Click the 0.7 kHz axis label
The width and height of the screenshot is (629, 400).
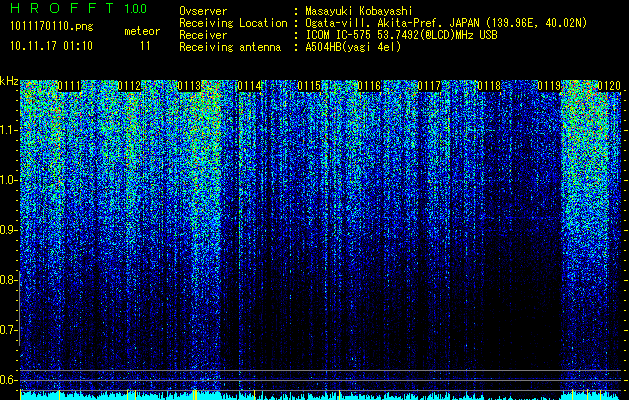click(x=9, y=330)
